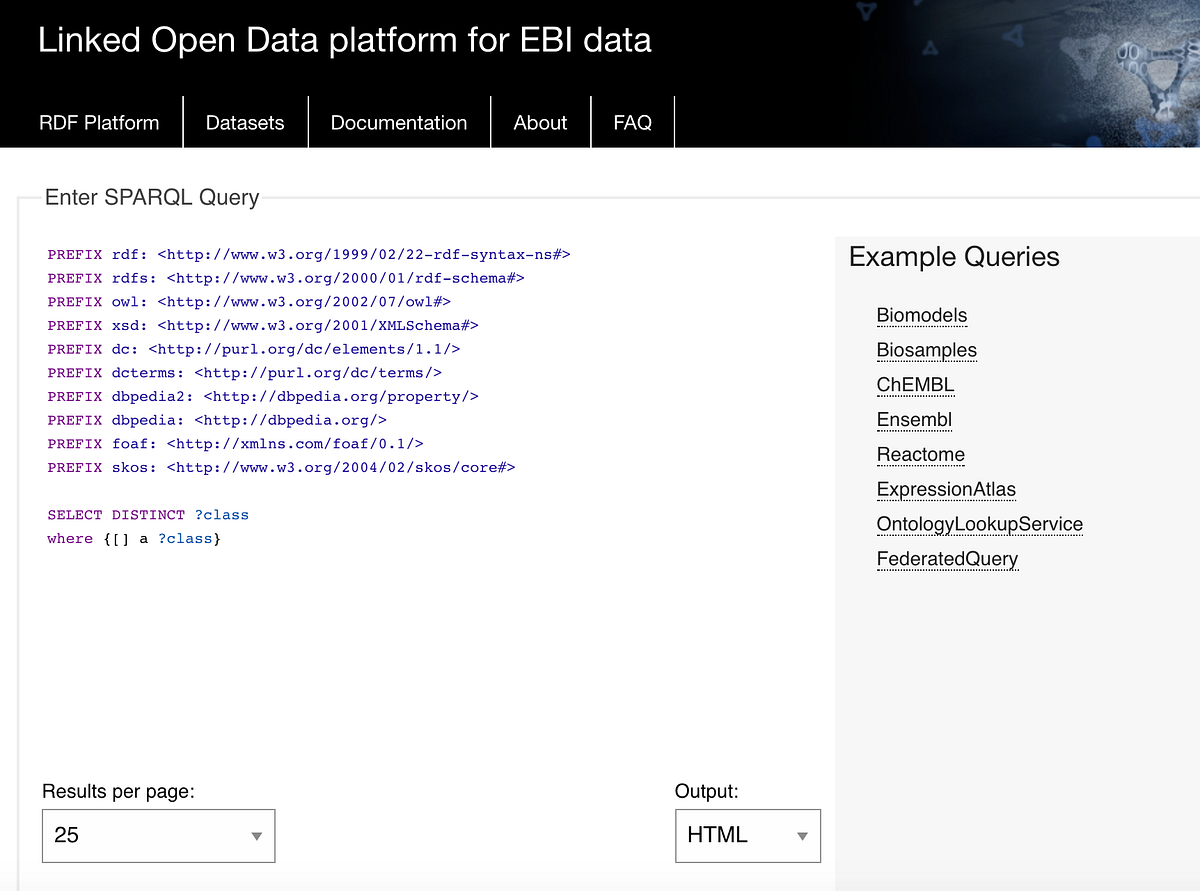Screen dimensions: 1200x891
Task: Click the Linked Open Data platform header
Action: (345, 40)
